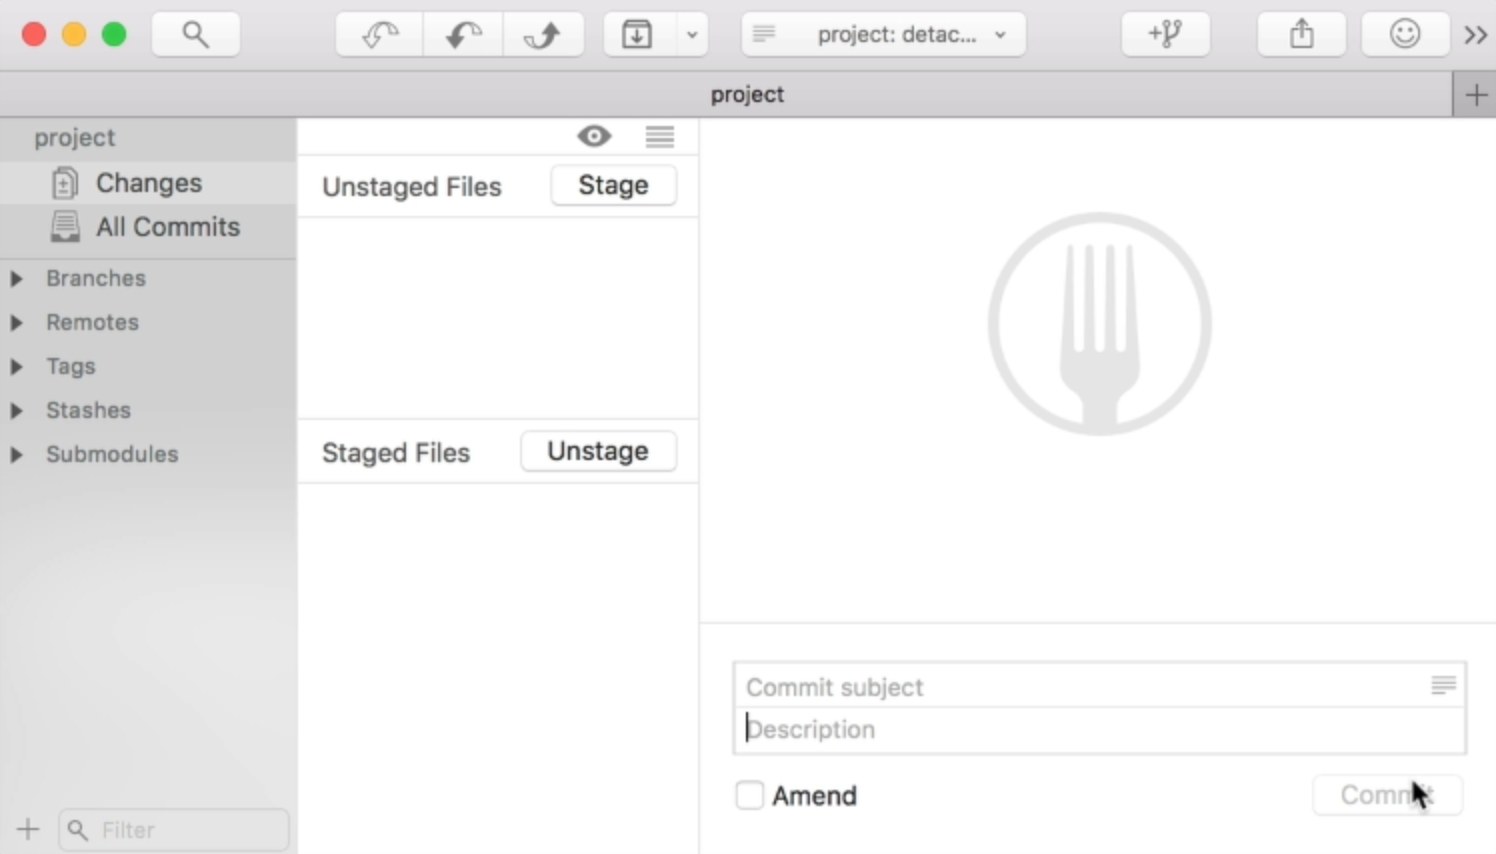Enable the Amend checkbox
1496x854 pixels.
tap(750, 795)
